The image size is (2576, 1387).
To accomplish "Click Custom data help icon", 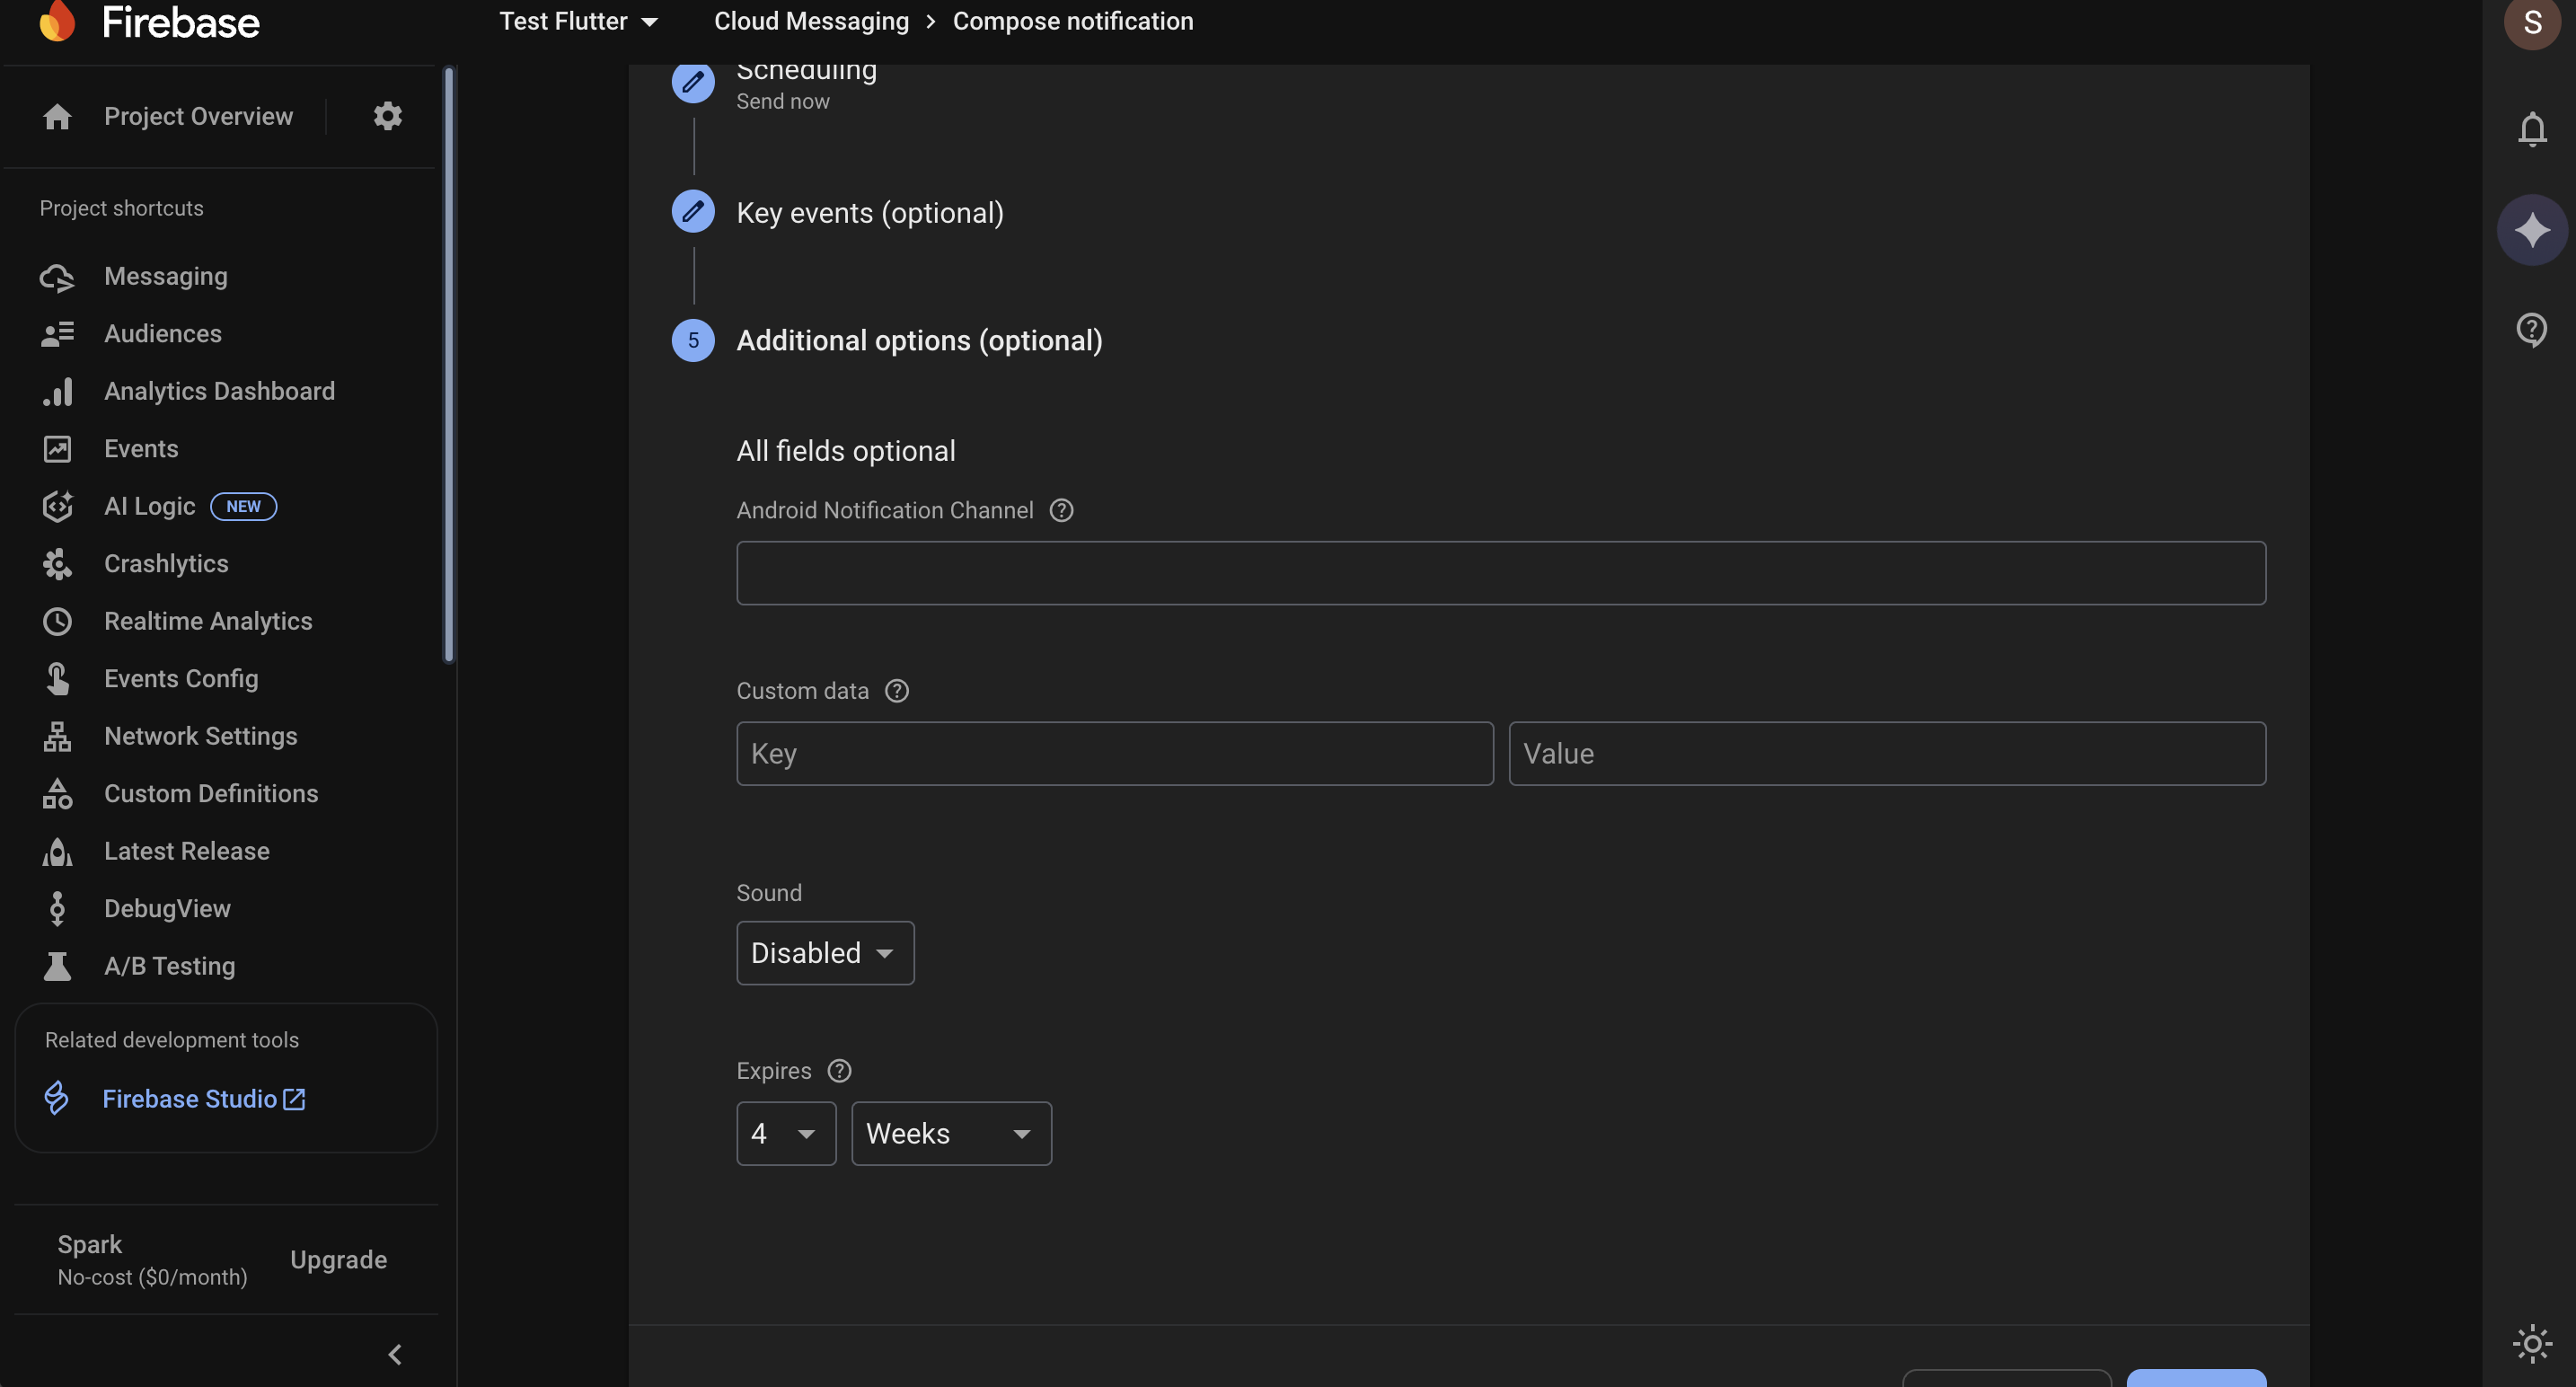I will tap(897, 691).
